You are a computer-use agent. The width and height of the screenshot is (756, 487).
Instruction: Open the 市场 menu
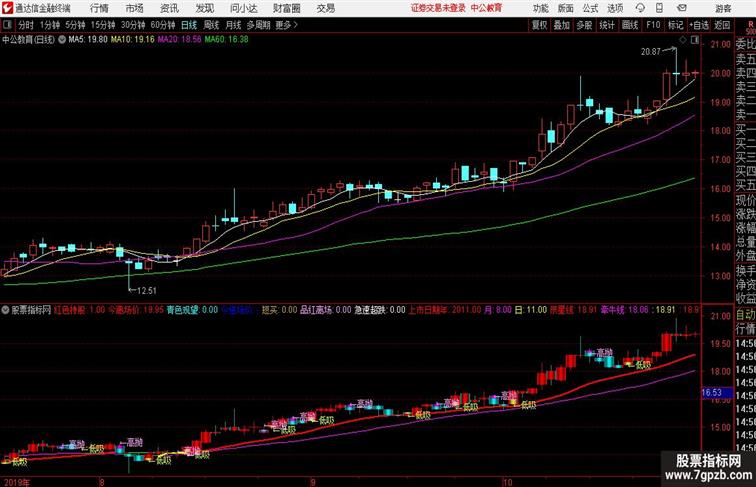tap(135, 8)
